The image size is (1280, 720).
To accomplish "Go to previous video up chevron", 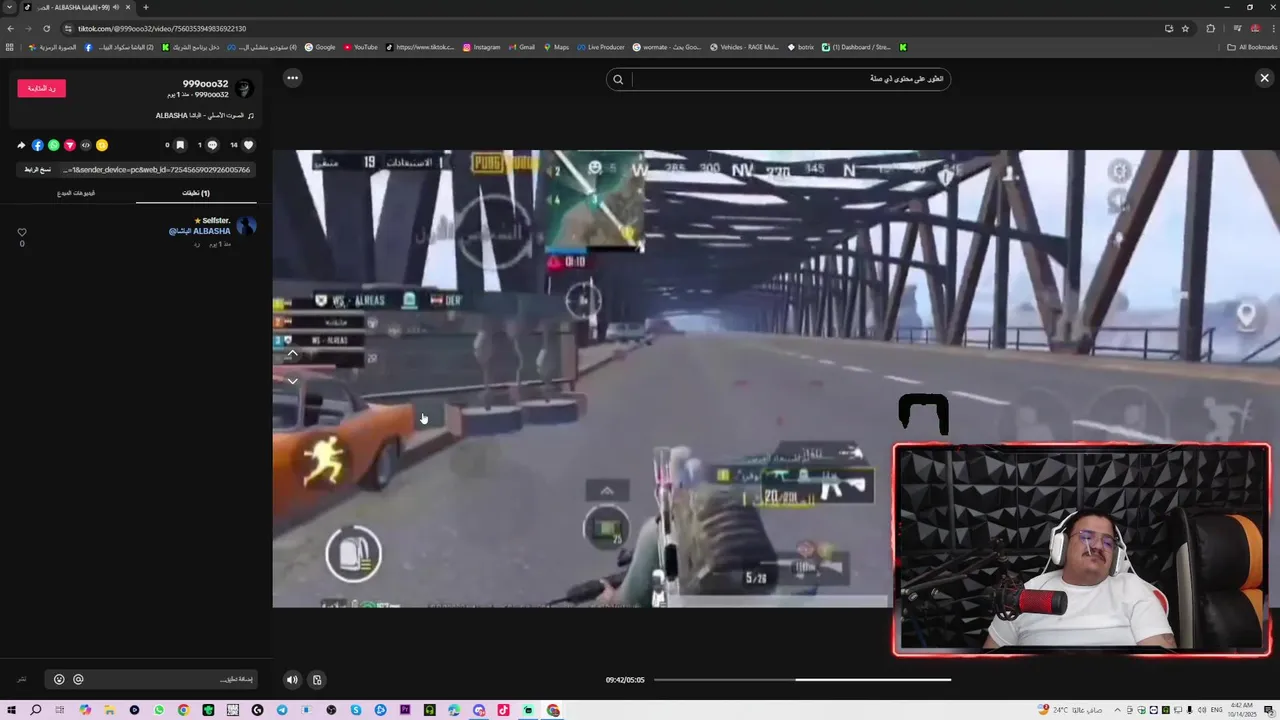I will (292, 354).
